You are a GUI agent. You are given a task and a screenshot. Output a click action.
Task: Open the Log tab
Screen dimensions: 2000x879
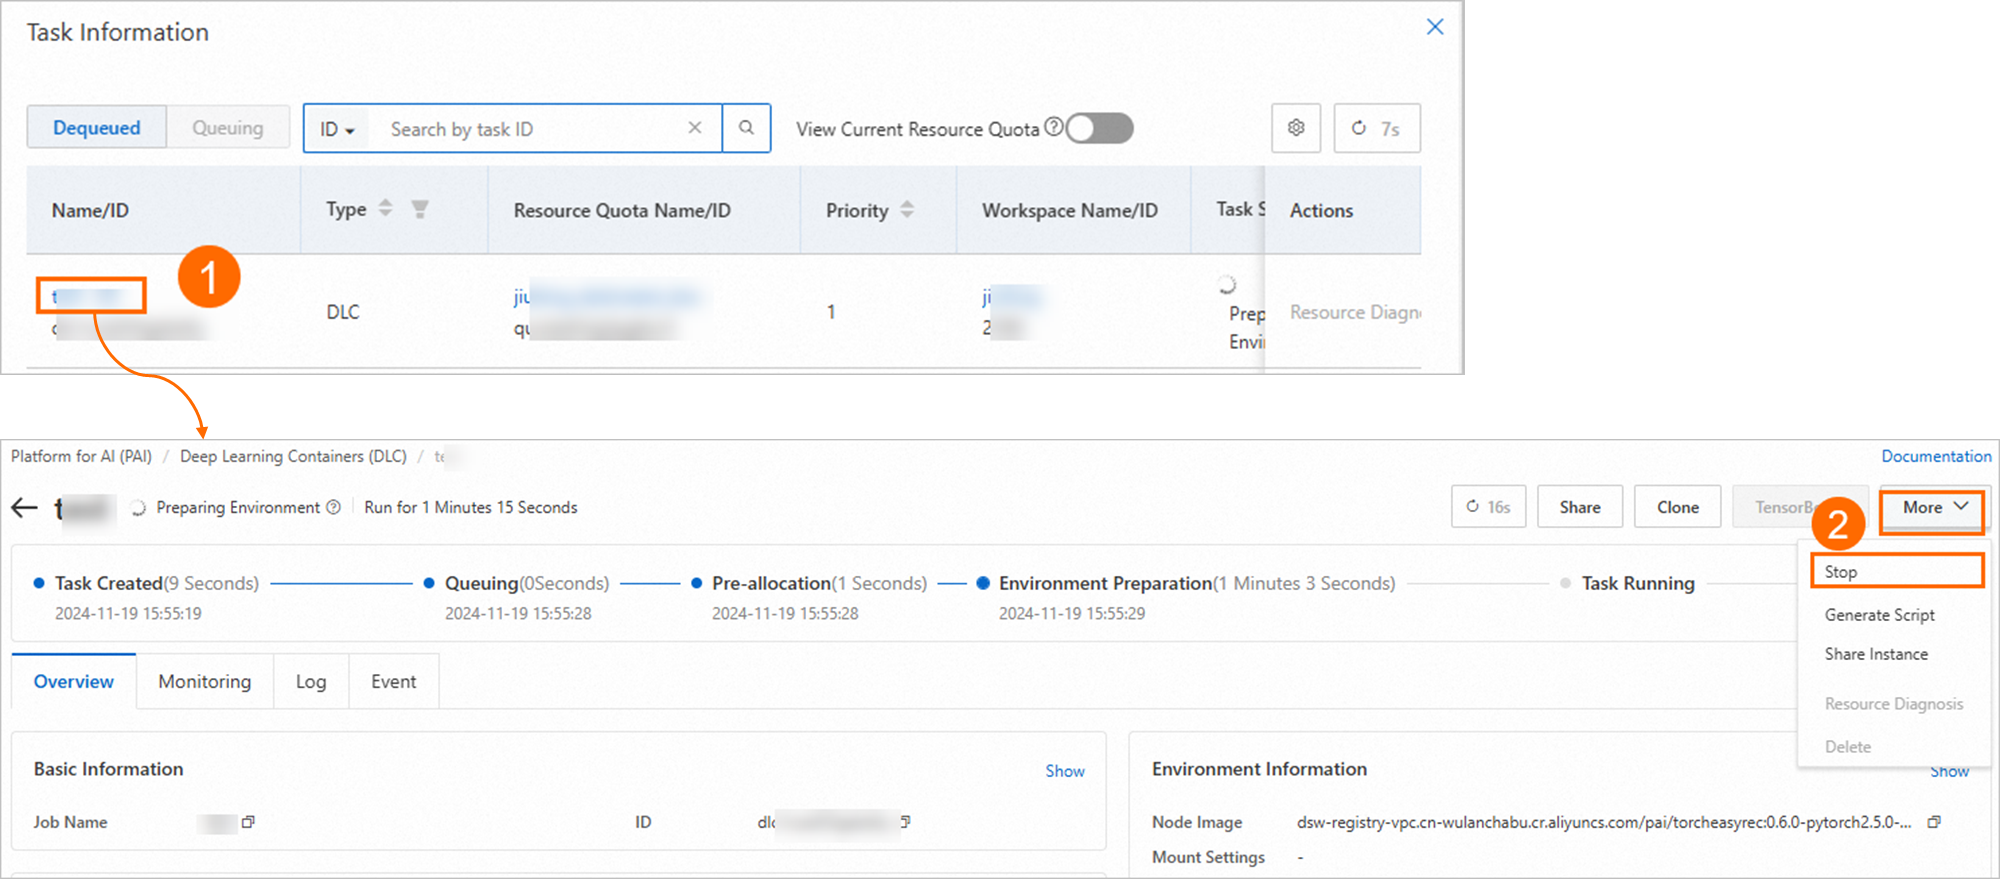311,681
